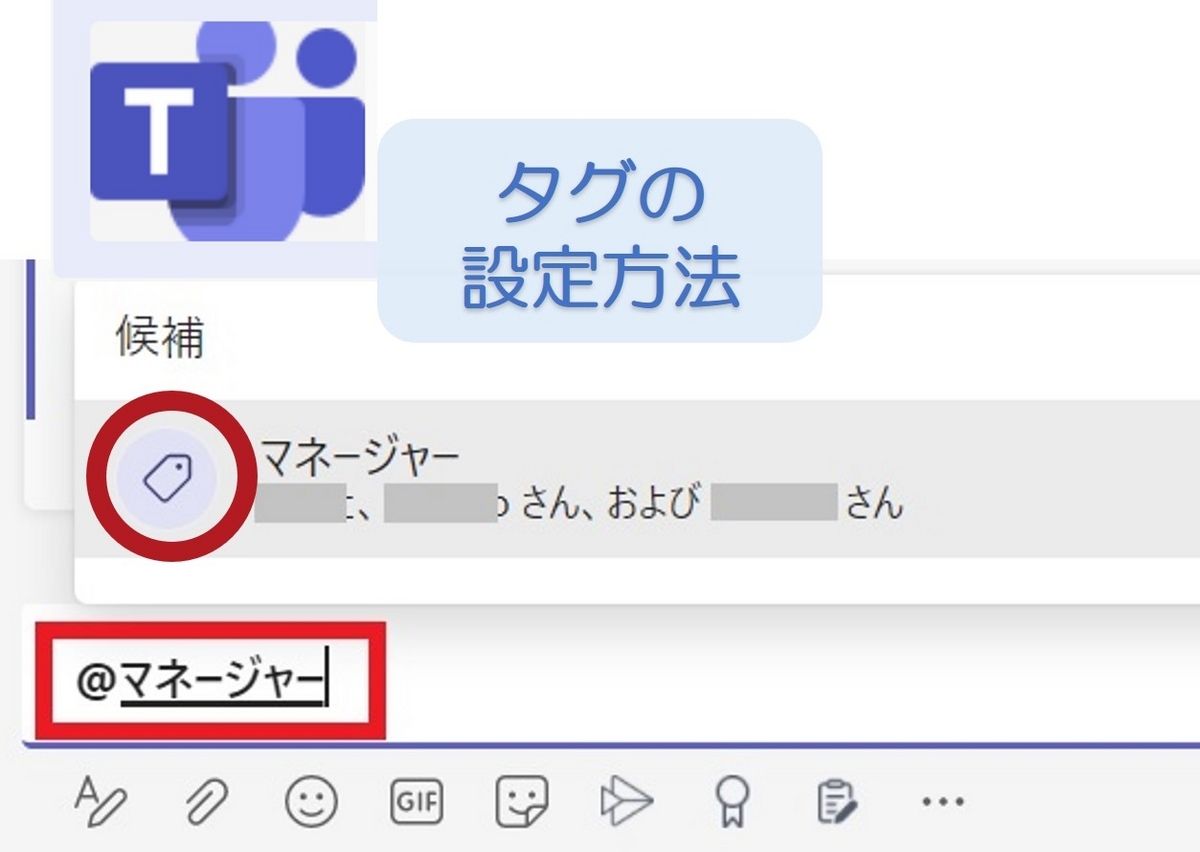
Task: Open the Stream video extension
Action: [x=628, y=800]
